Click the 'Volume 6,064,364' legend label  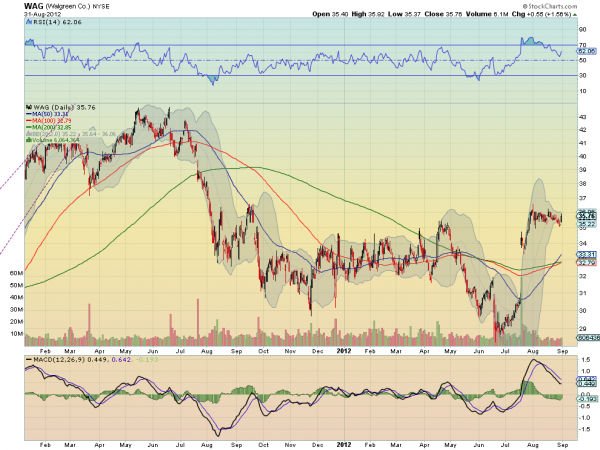click(x=55, y=140)
